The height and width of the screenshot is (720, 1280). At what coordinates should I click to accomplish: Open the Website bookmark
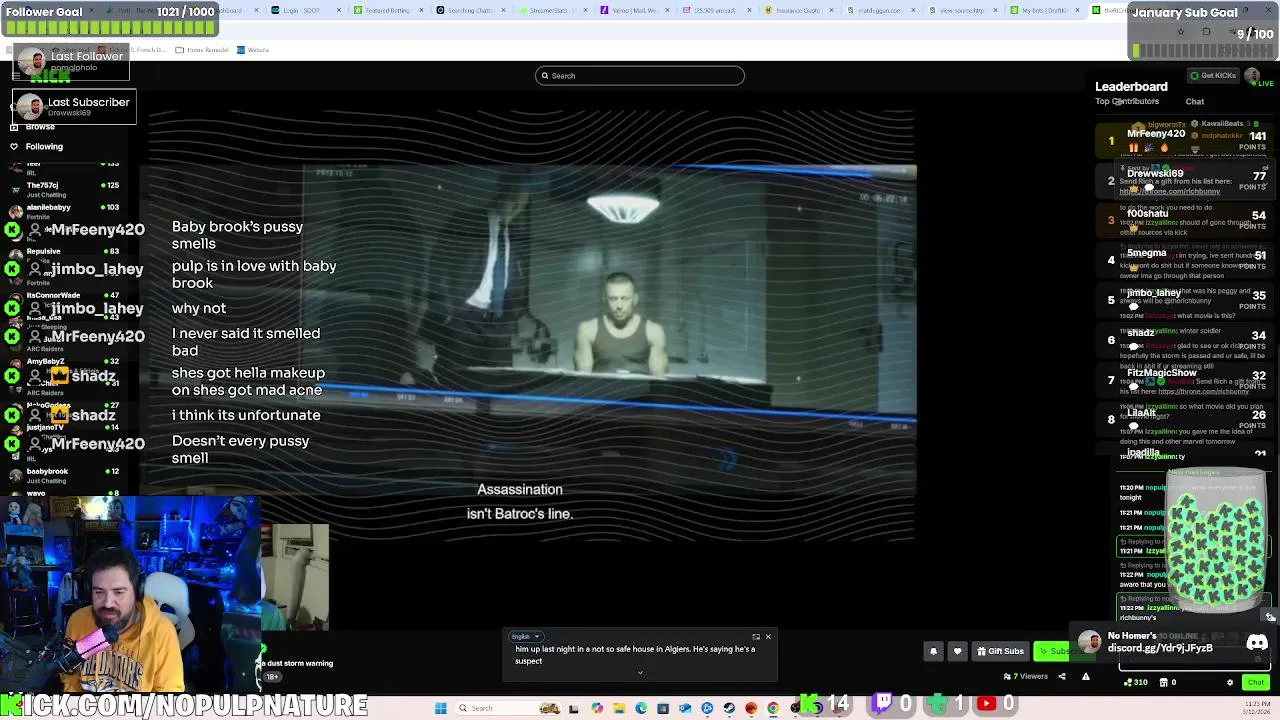point(254,49)
